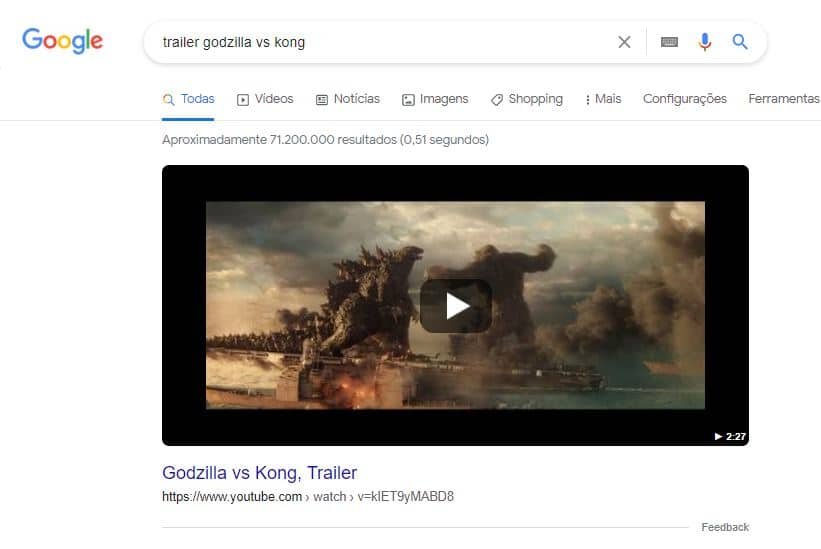
Task: Play the Godzilla vs Kong trailer video
Action: pos(455,306)
